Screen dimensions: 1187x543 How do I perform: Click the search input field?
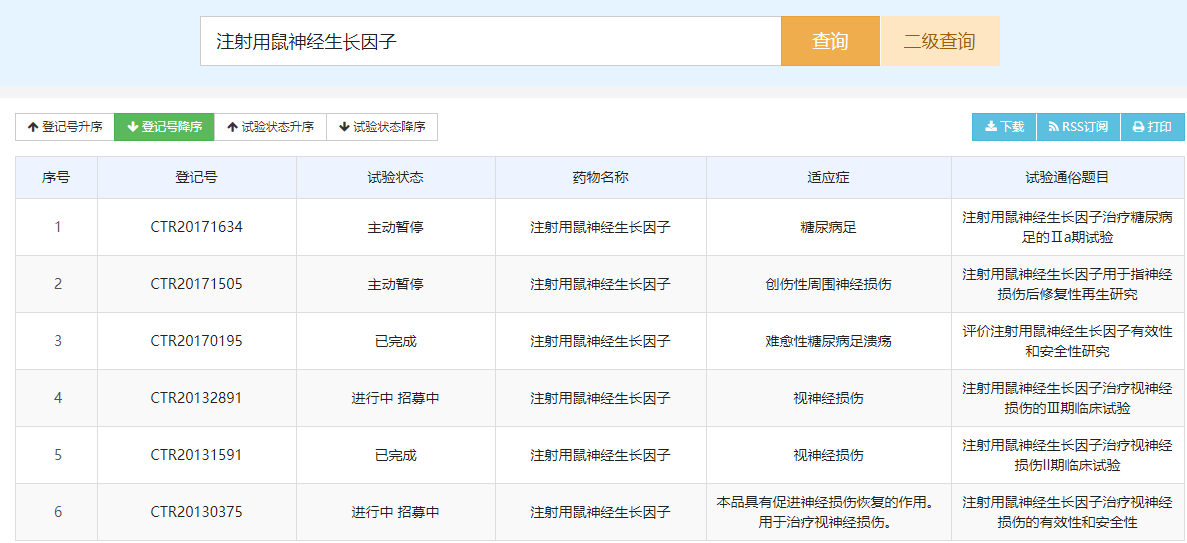pyautogui.click(x=491, y=41)
